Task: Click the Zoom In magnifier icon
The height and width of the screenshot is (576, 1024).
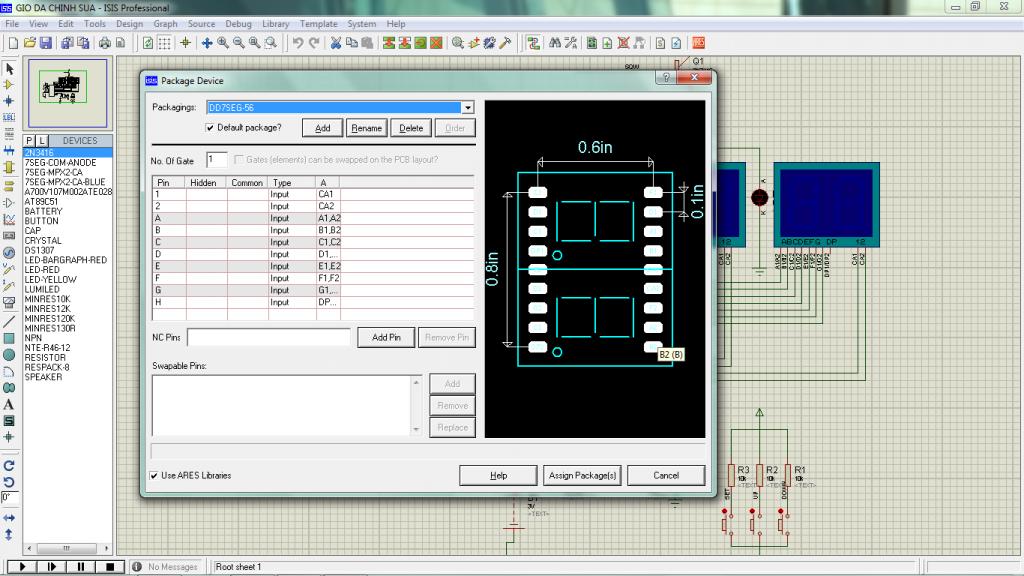Action: (223, 43)
